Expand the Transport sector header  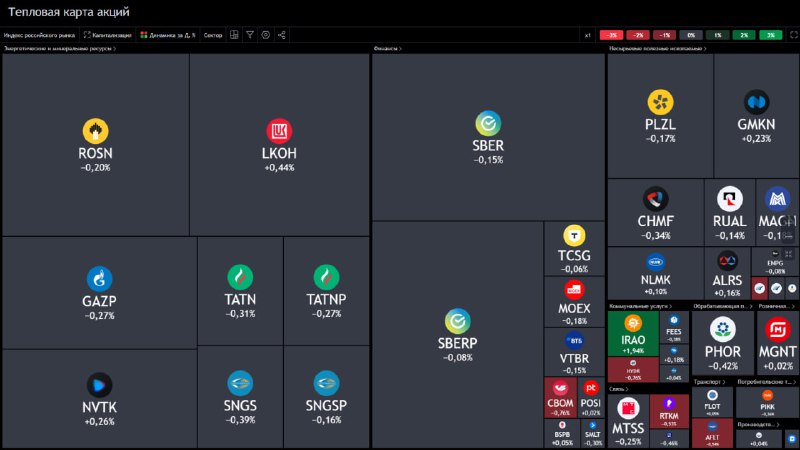click(x=709, y=382)
